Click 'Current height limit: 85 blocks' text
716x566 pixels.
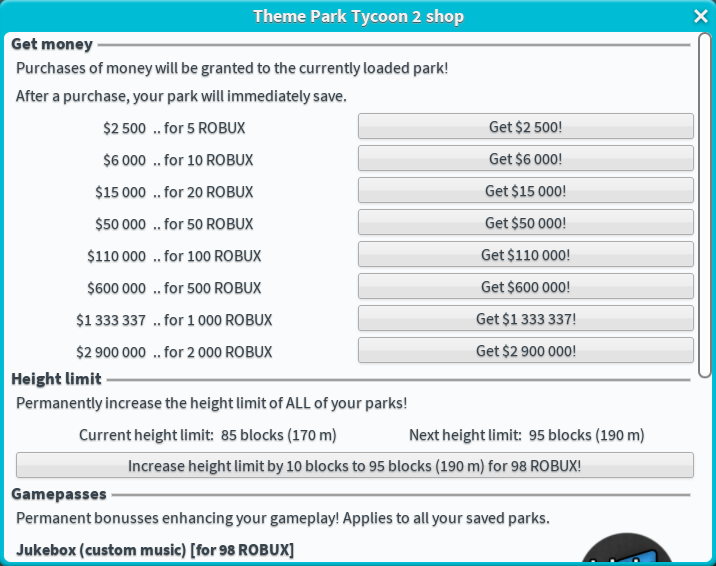click(208, 435)
